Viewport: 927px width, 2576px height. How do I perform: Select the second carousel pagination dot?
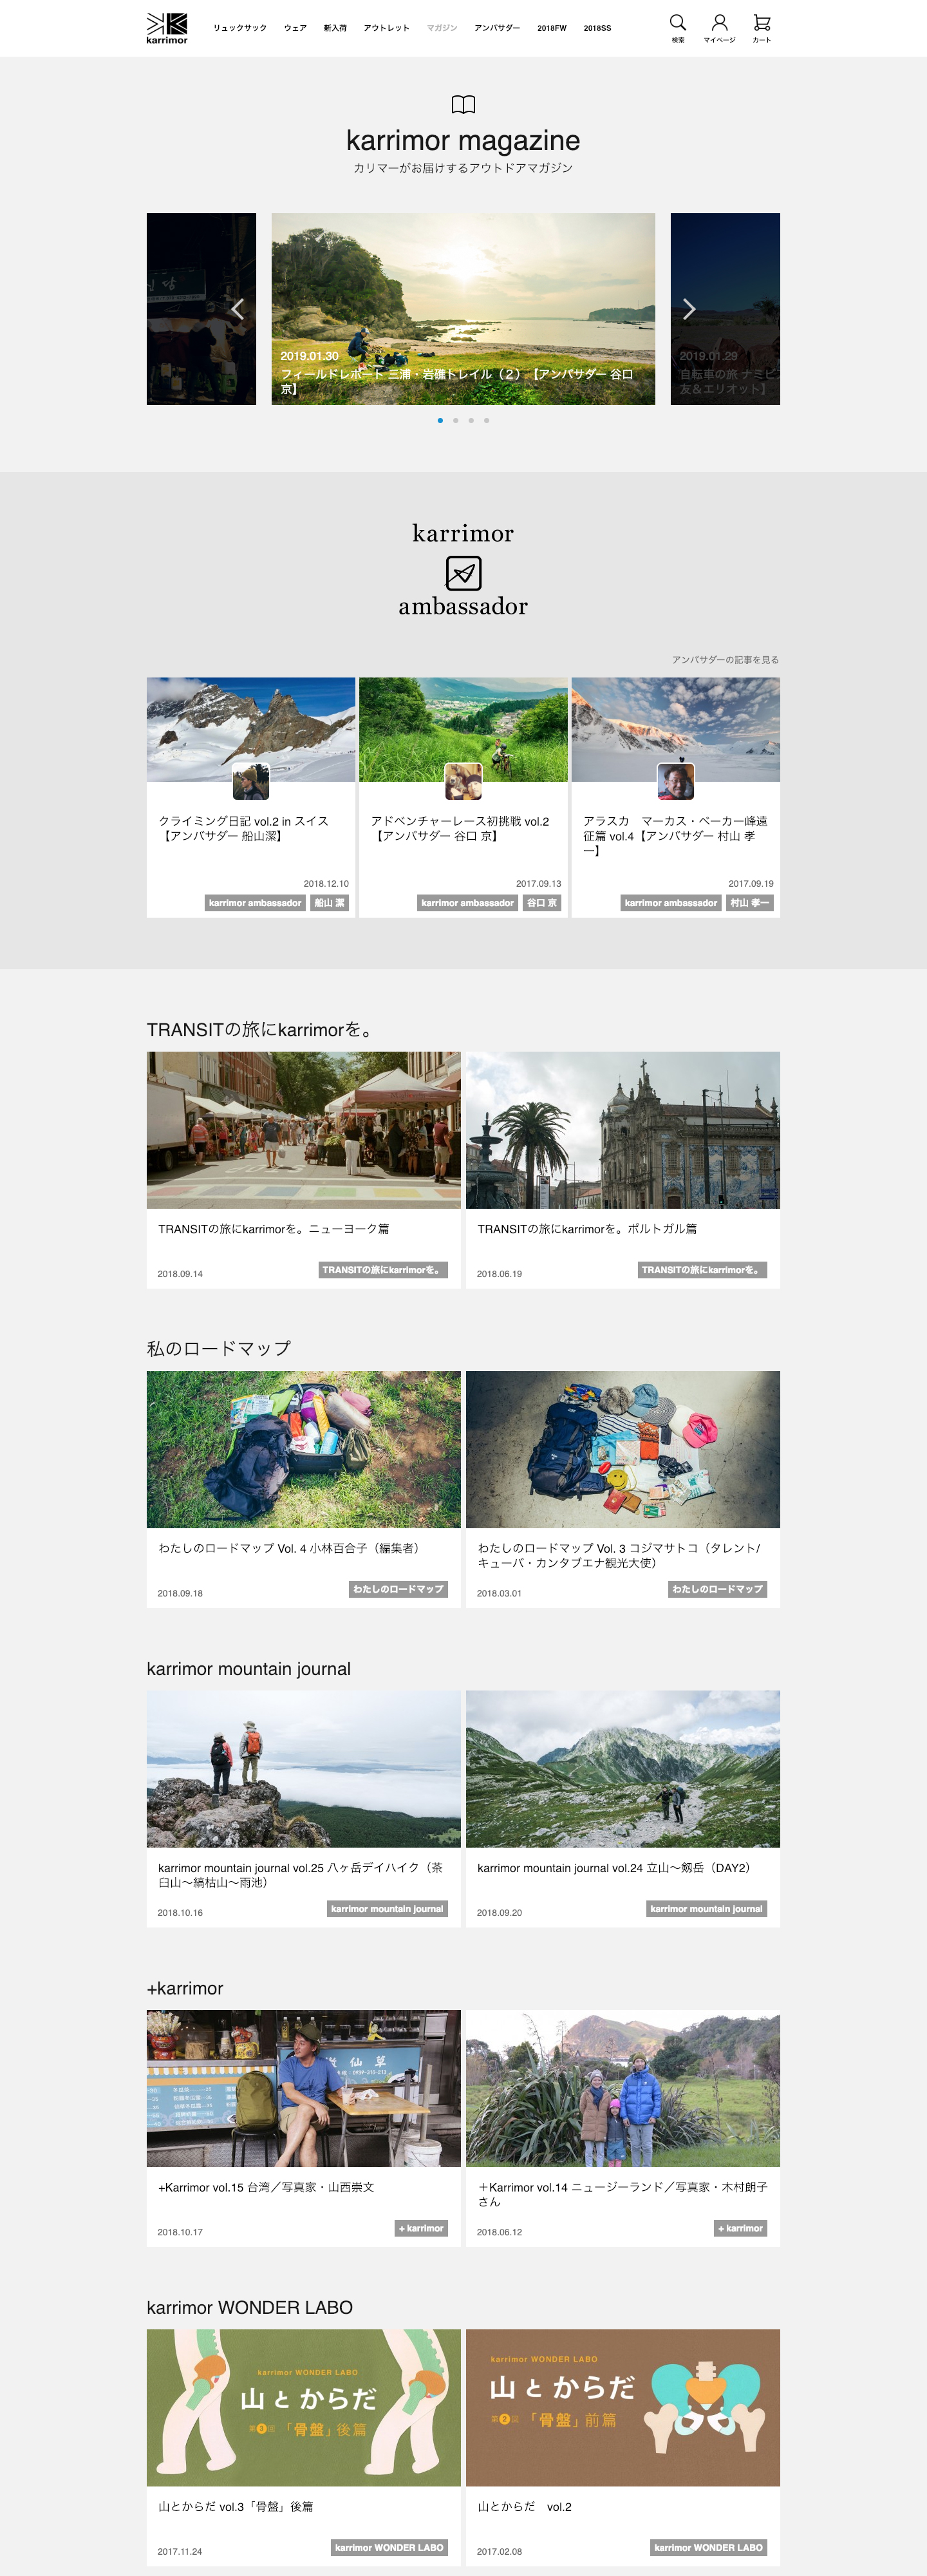pyautogui.click(x=456, y=420)
